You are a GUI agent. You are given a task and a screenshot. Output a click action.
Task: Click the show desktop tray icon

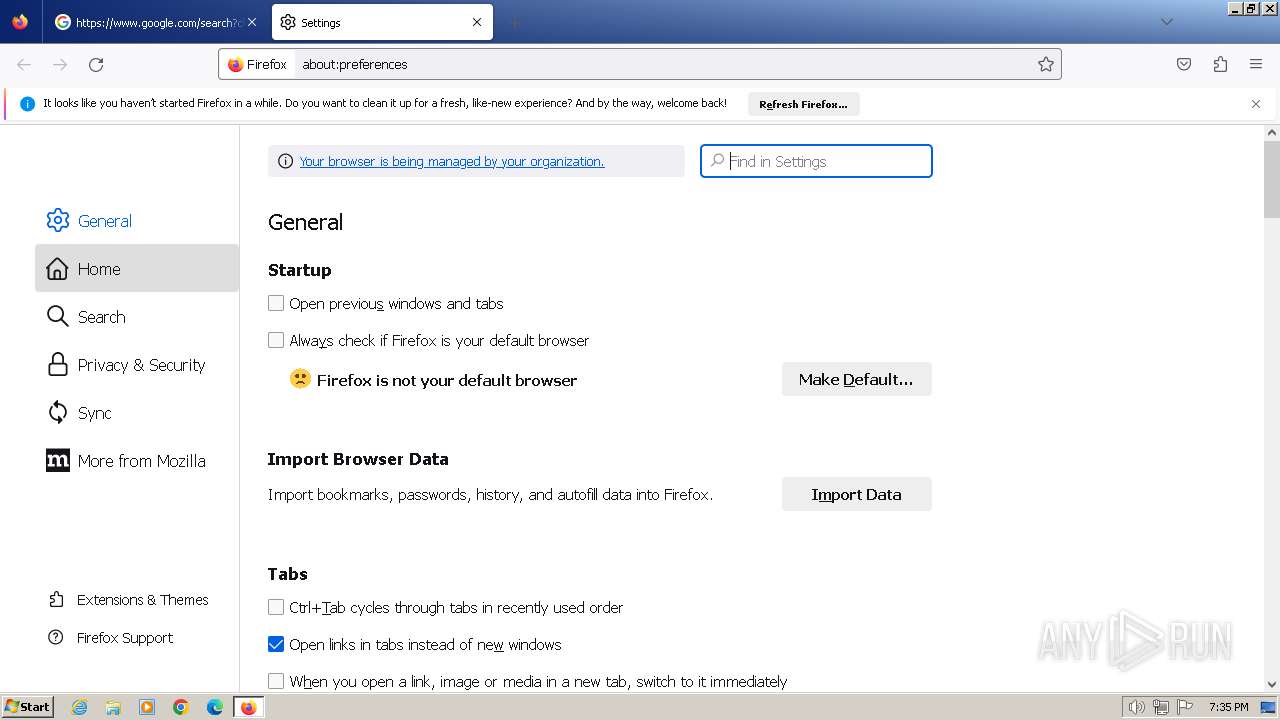coord(1268,707)
